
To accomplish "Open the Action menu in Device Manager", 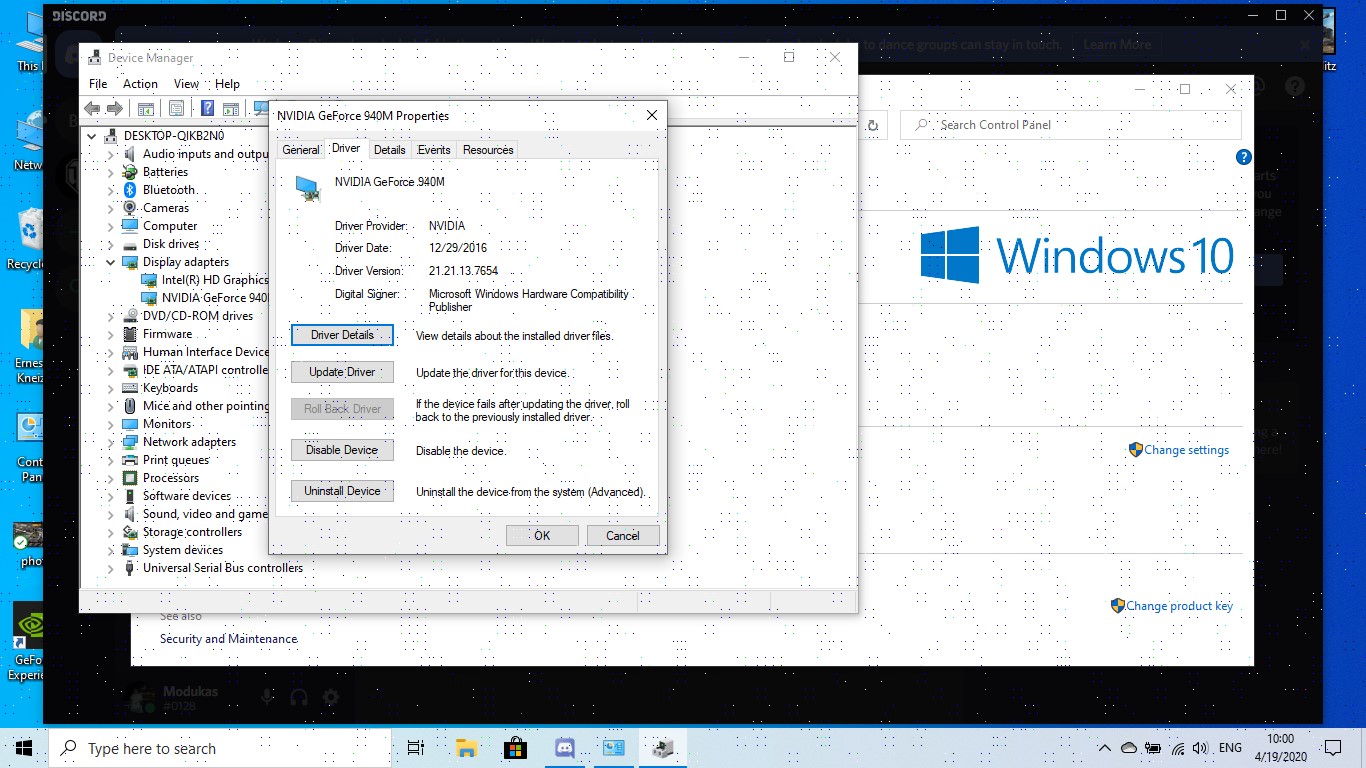I will pyautogui.click(x=140, y=84).
